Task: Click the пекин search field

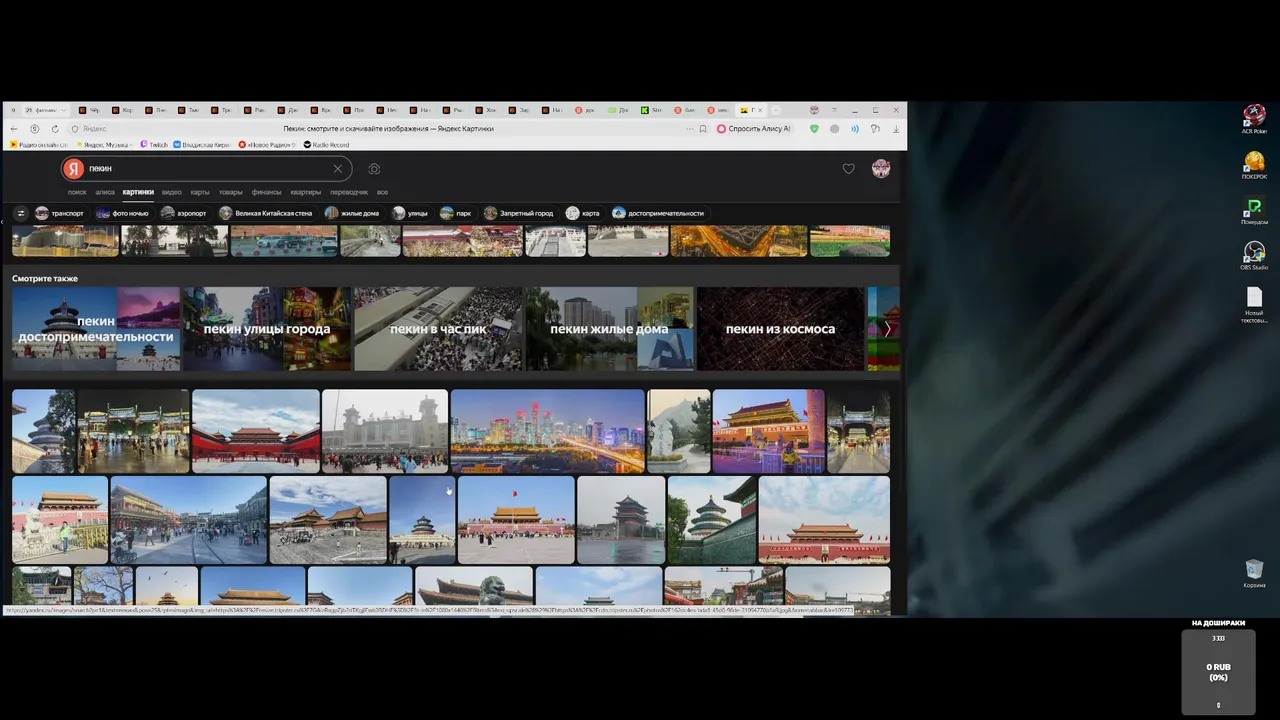Action: click(x=208, y=169)
